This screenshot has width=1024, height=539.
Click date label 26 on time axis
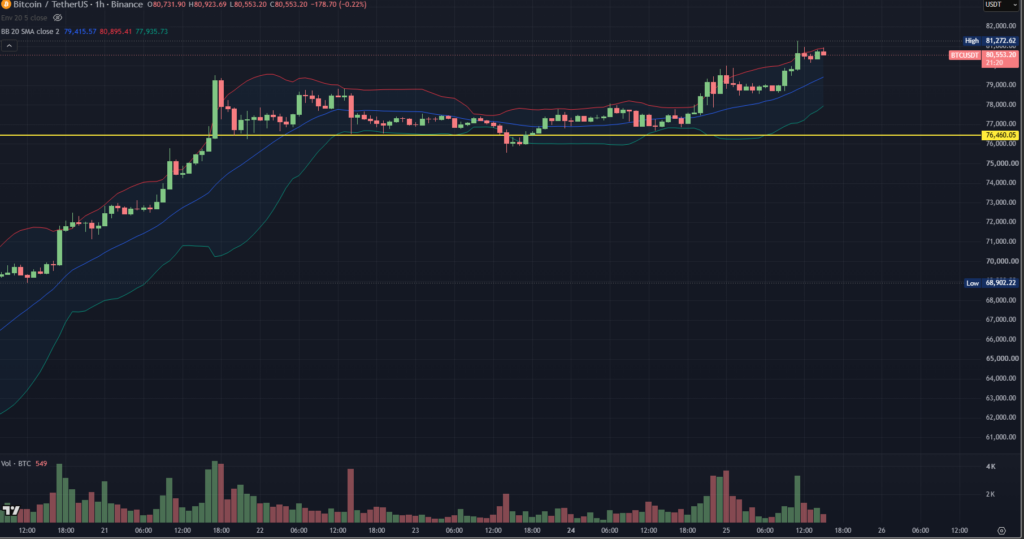(882, 531)
